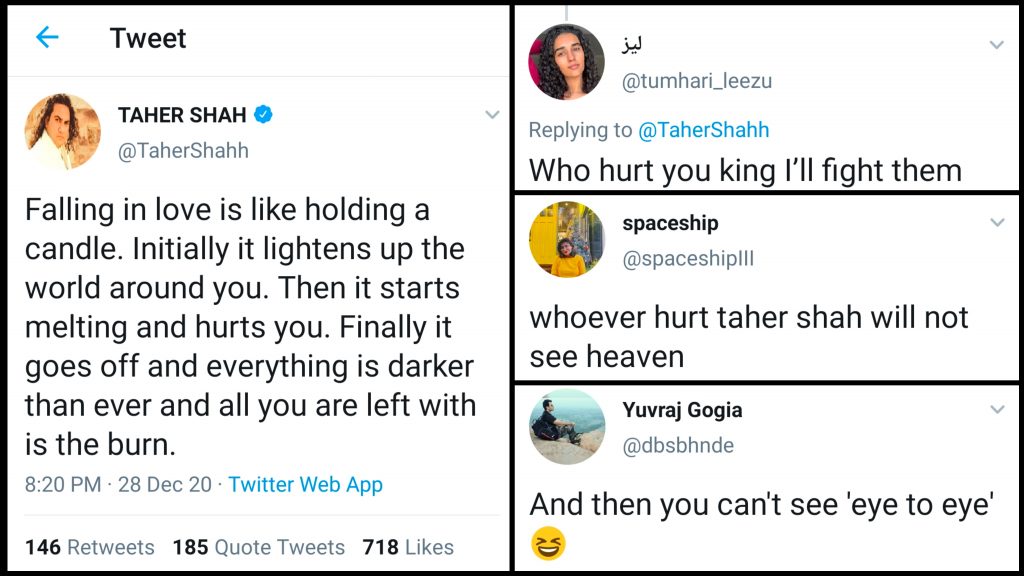1024x576 pixels.
Task: View the 185 Quote Tweets
Action: [x=258, y=547]
